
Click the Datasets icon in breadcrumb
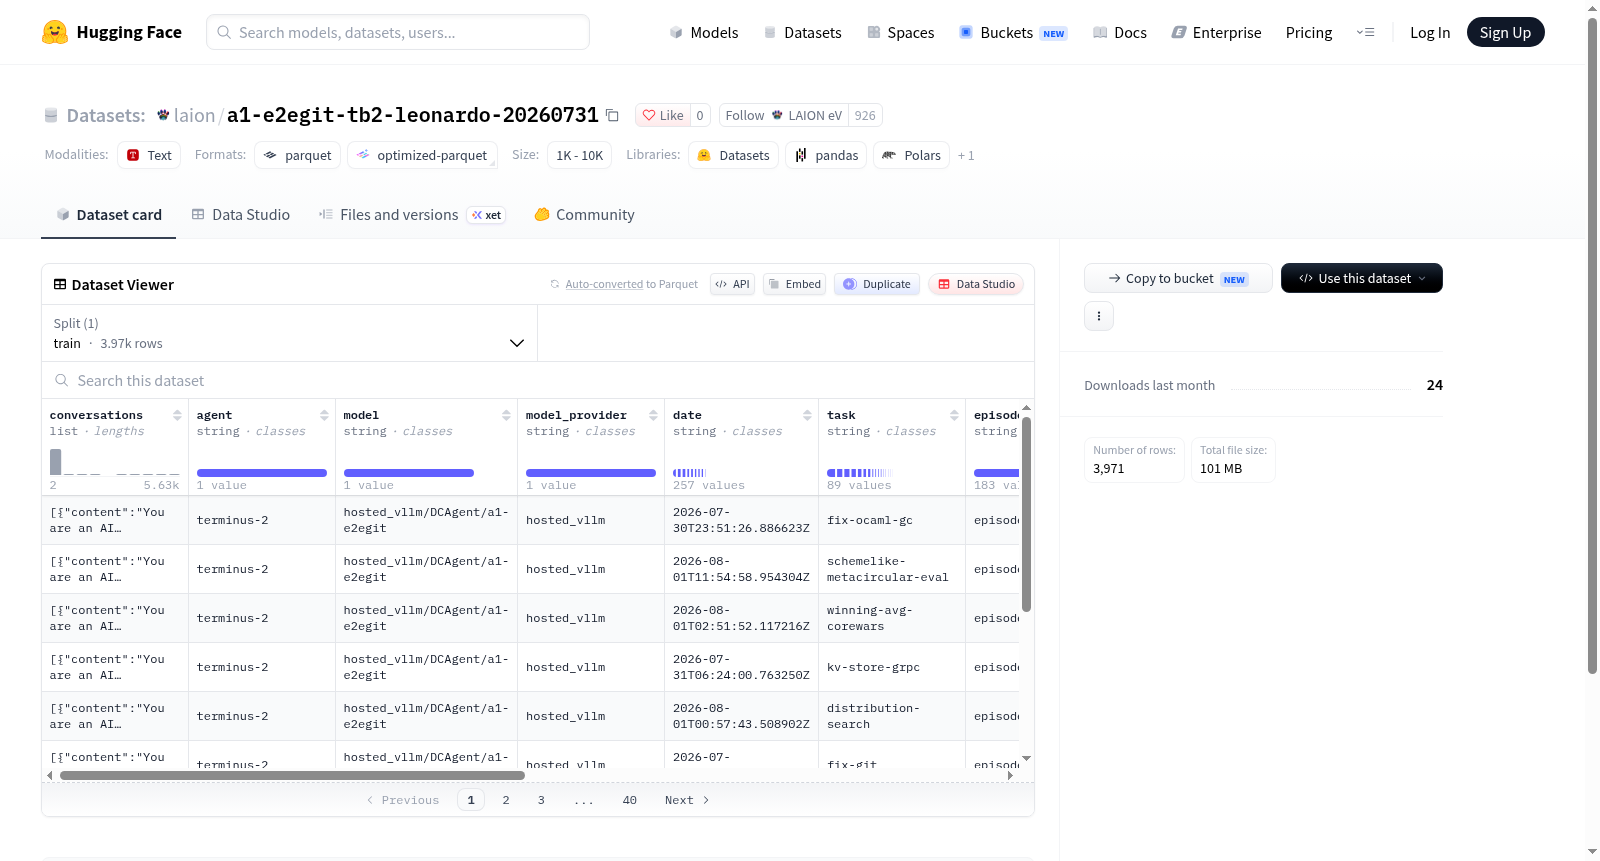click(x=51, y=116)
